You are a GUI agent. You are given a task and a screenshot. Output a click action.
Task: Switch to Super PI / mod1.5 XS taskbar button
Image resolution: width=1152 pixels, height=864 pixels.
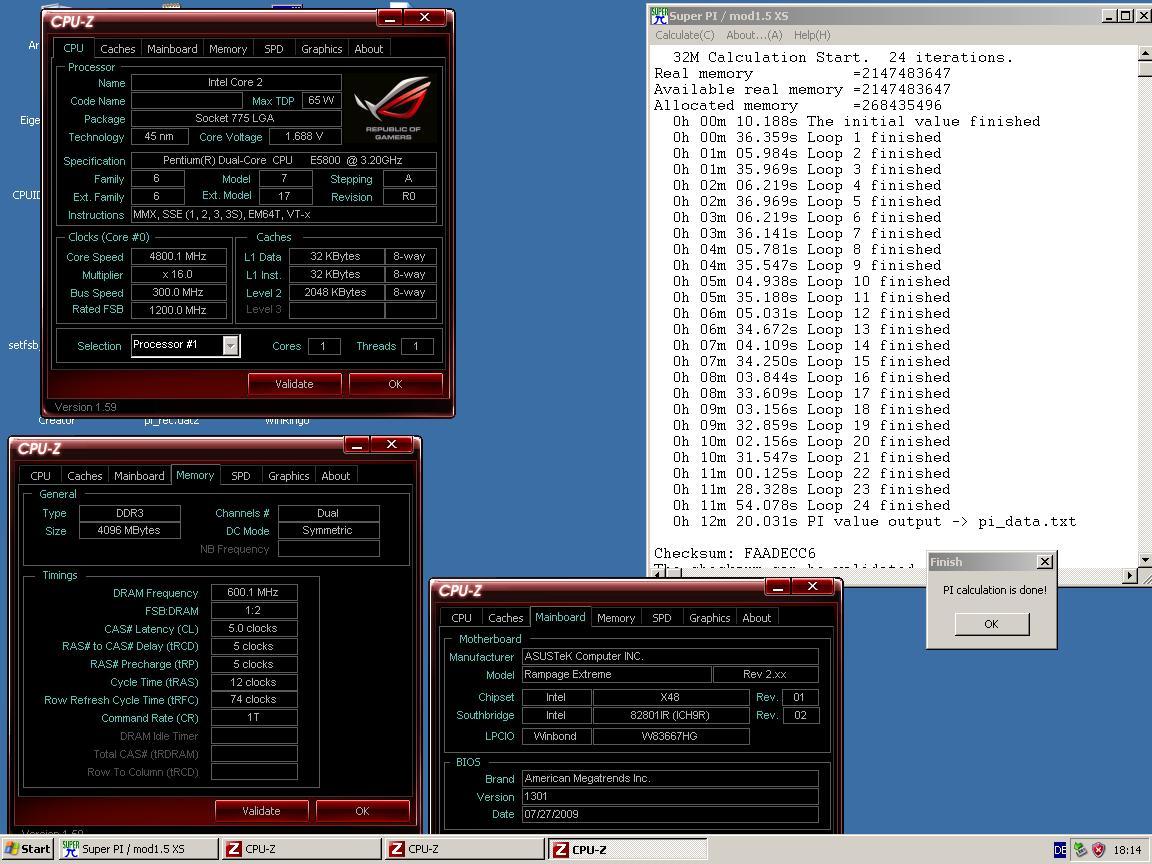(137, 849)
